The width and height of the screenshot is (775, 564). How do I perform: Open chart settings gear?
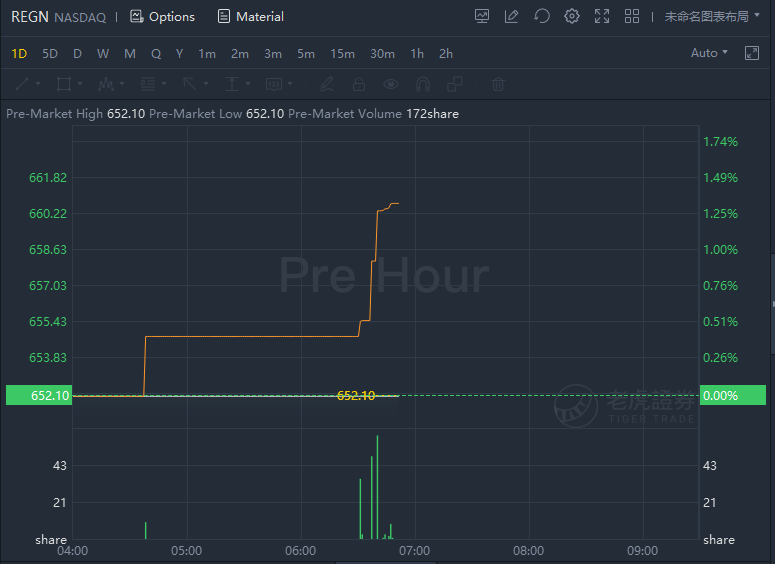pyautogui.click(x=572, y=16)
